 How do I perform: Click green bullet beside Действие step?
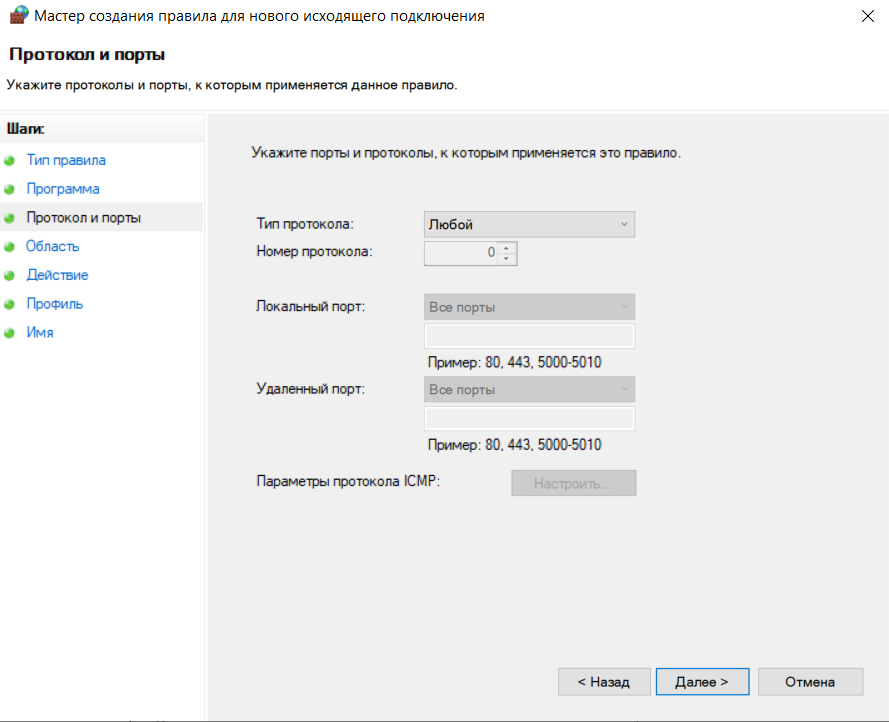pyautogui.click(x=9, y=276)
